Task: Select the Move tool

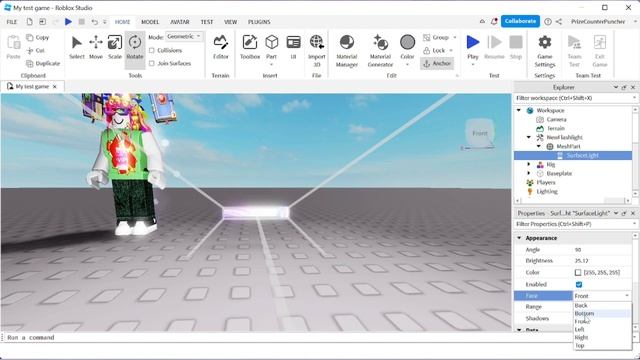Action: click(96, 47)
